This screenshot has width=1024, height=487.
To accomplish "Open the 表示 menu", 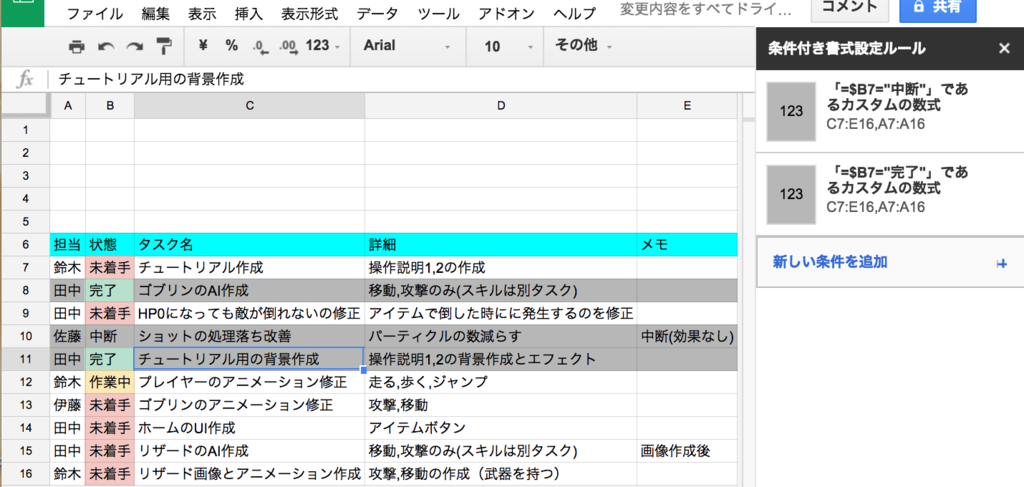I will click(x=202, y=13).
